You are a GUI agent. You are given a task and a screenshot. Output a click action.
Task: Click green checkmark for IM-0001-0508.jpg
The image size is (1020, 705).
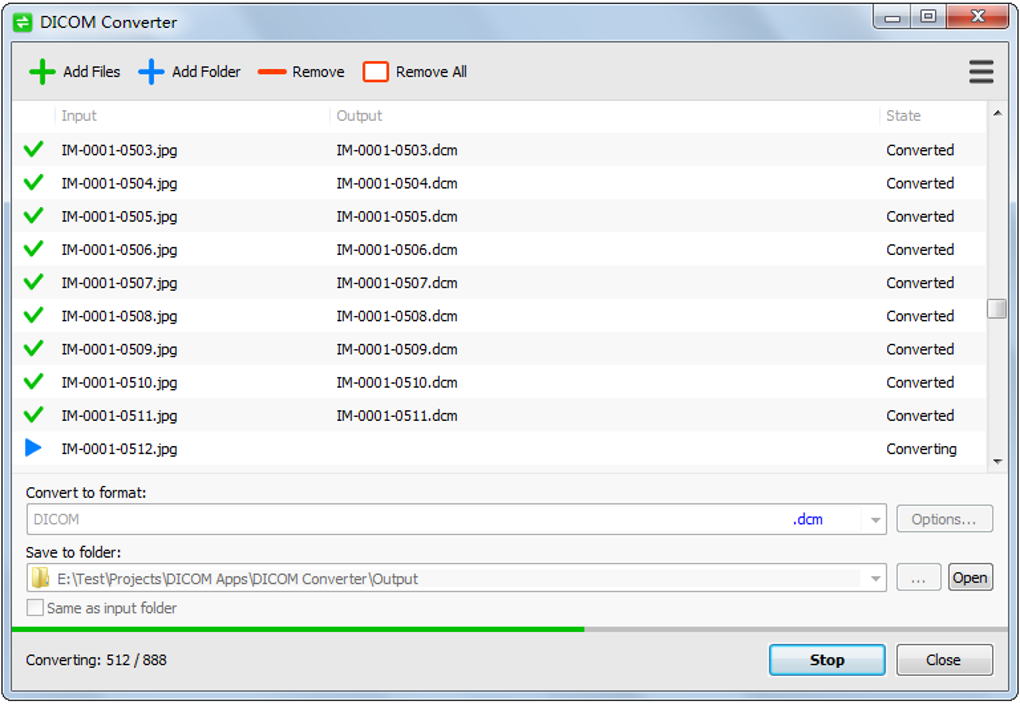33,315
